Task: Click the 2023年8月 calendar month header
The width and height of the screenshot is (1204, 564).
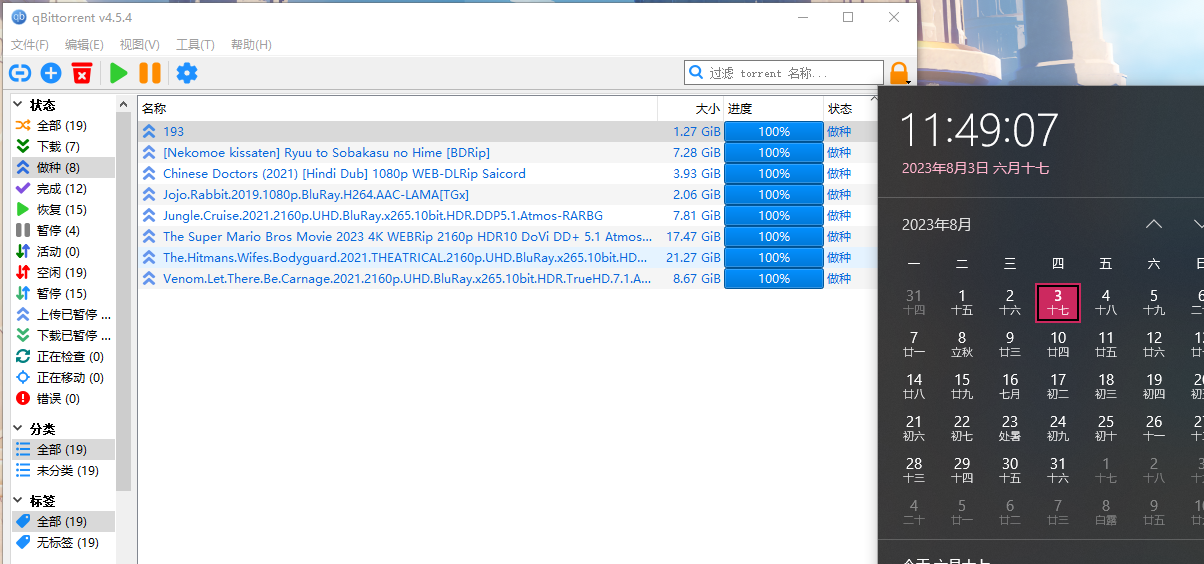Action: point(937,225)
